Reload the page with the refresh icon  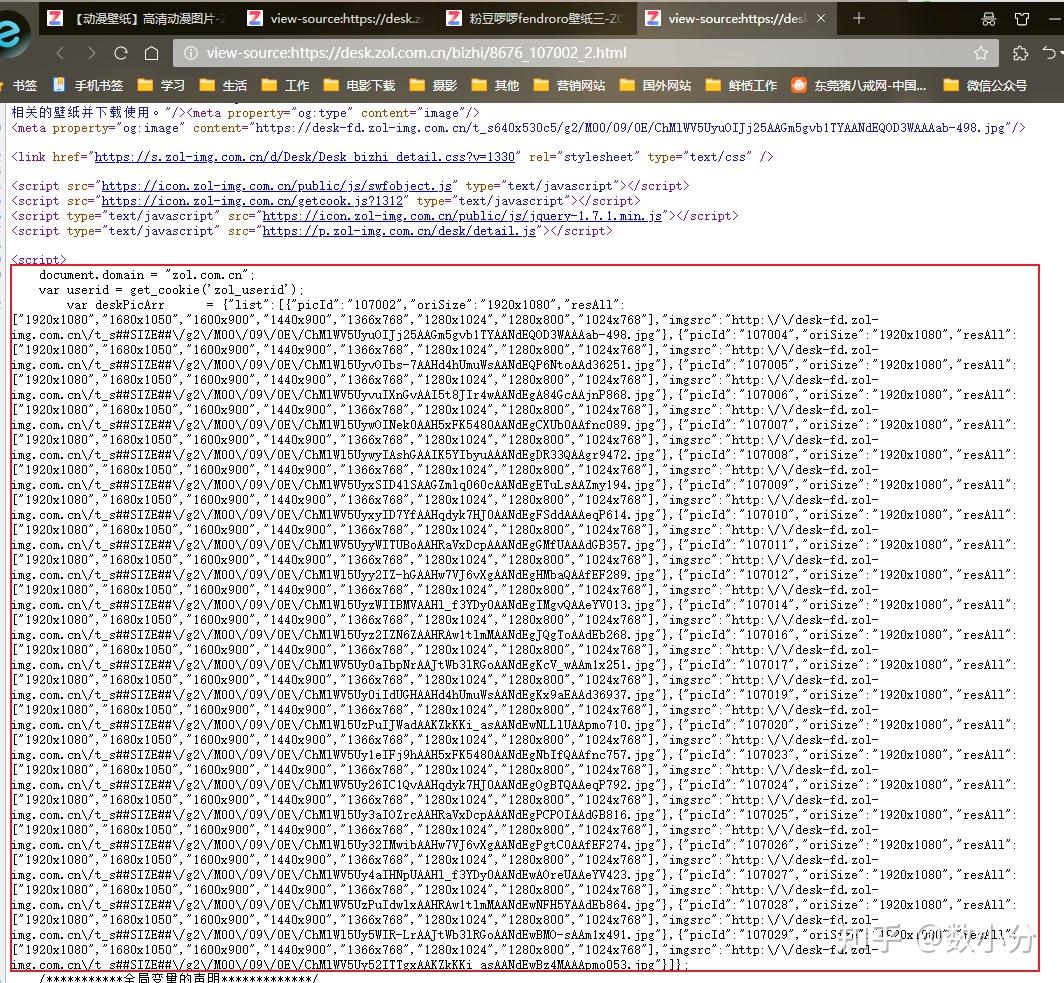click(119, 51)
